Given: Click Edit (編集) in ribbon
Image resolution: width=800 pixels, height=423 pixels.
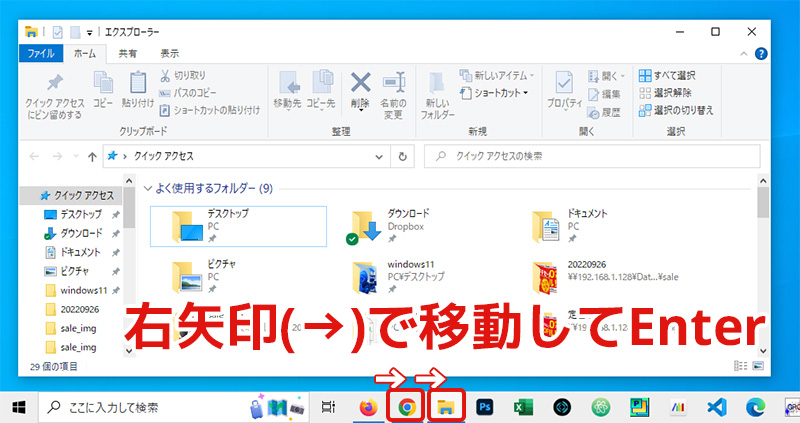Looking at the screenshot, I should (604, 94).
